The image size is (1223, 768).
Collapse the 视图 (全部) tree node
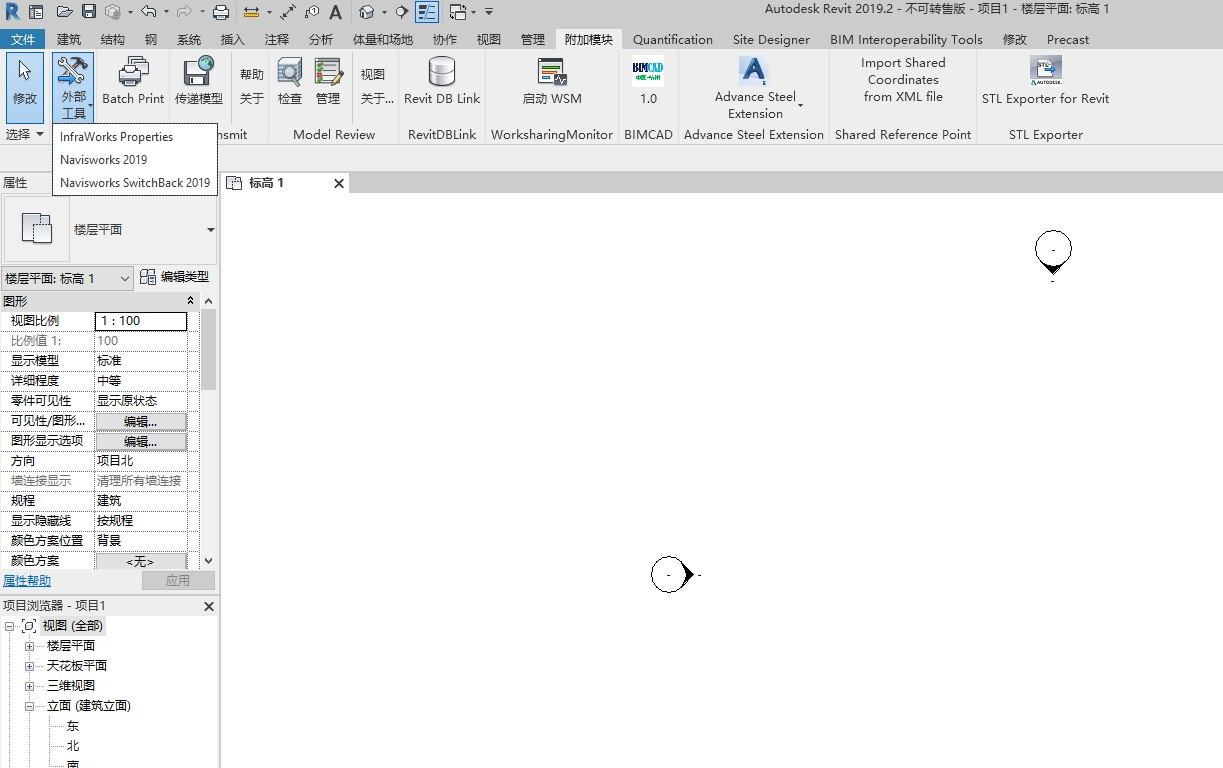click(9, 626)
